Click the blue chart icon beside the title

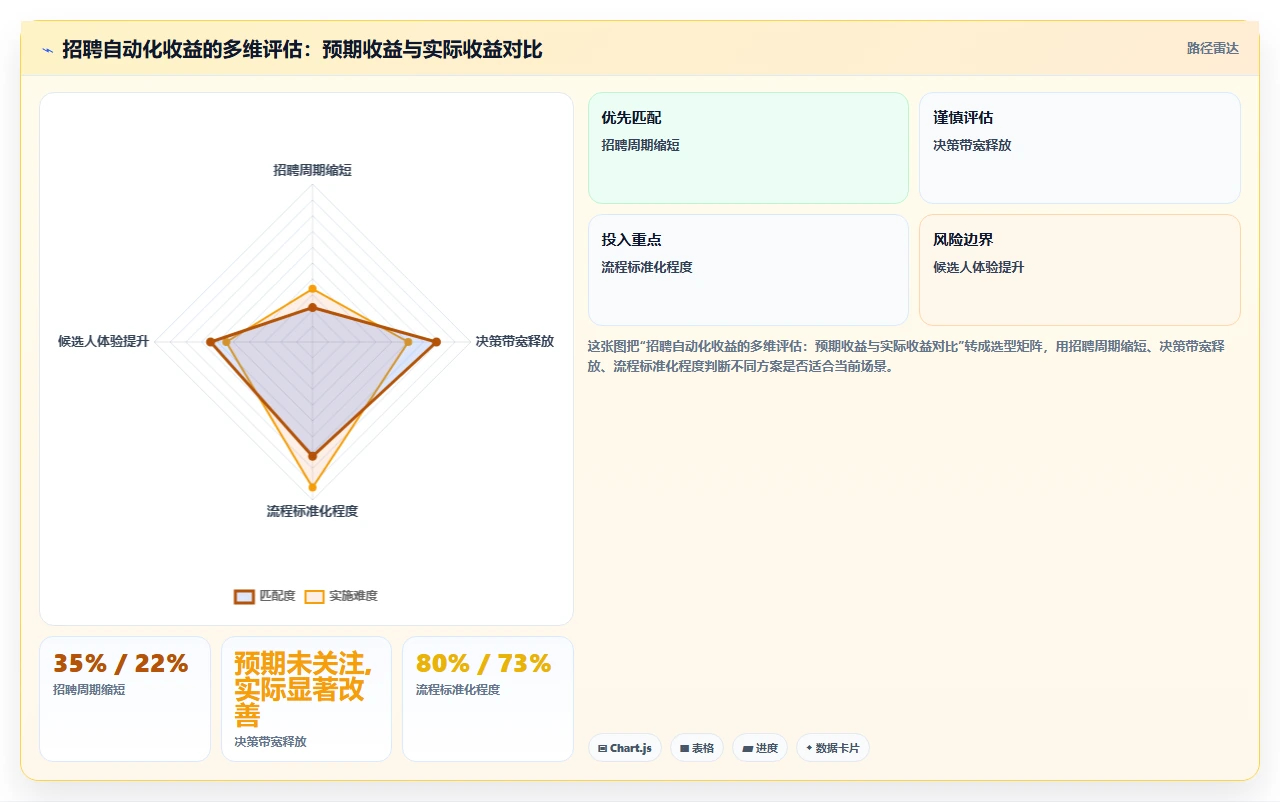48,49
